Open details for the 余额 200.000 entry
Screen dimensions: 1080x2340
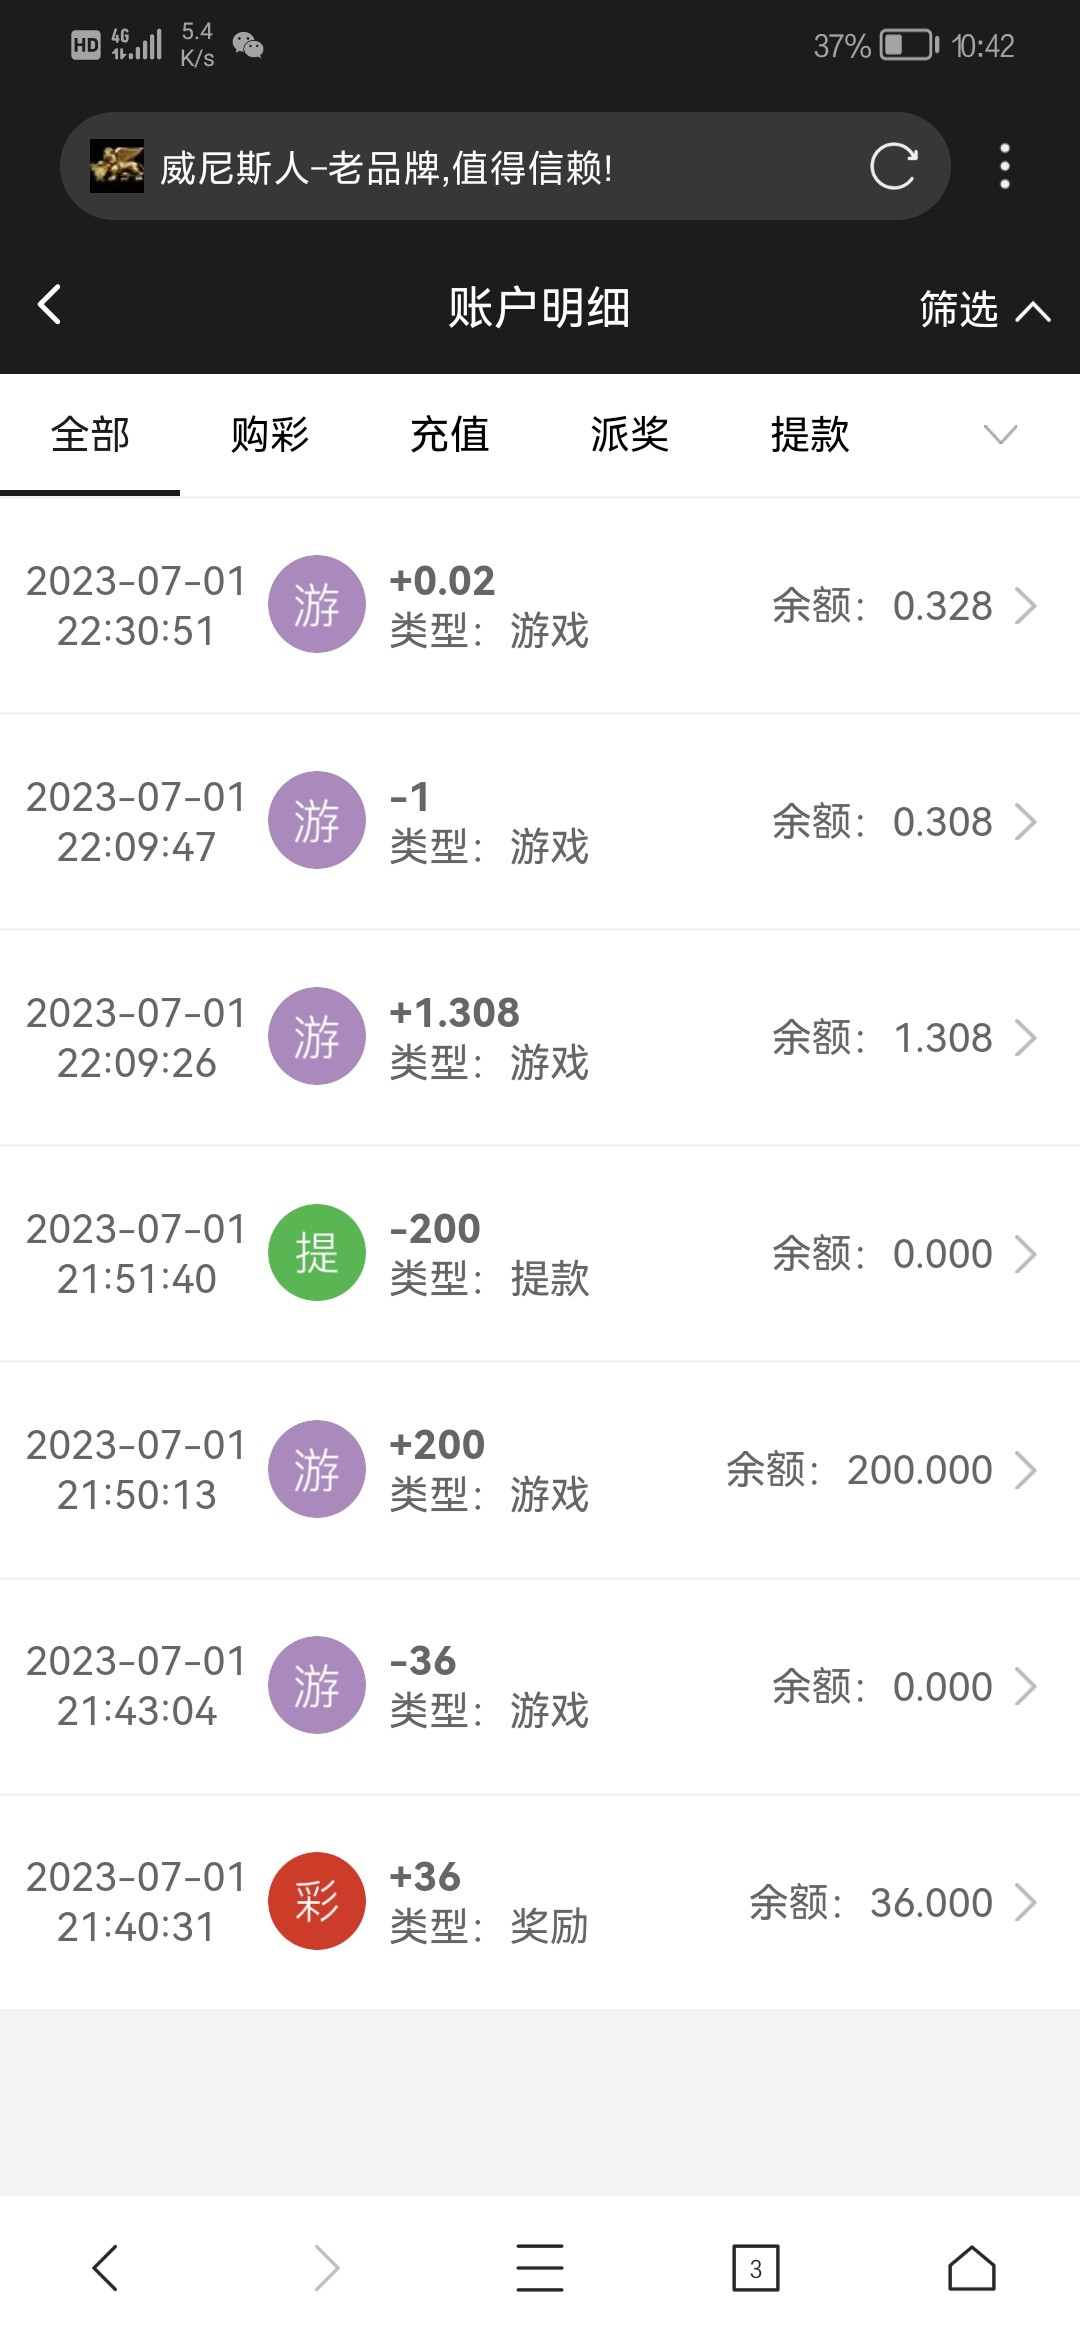pos(1026,1470)
